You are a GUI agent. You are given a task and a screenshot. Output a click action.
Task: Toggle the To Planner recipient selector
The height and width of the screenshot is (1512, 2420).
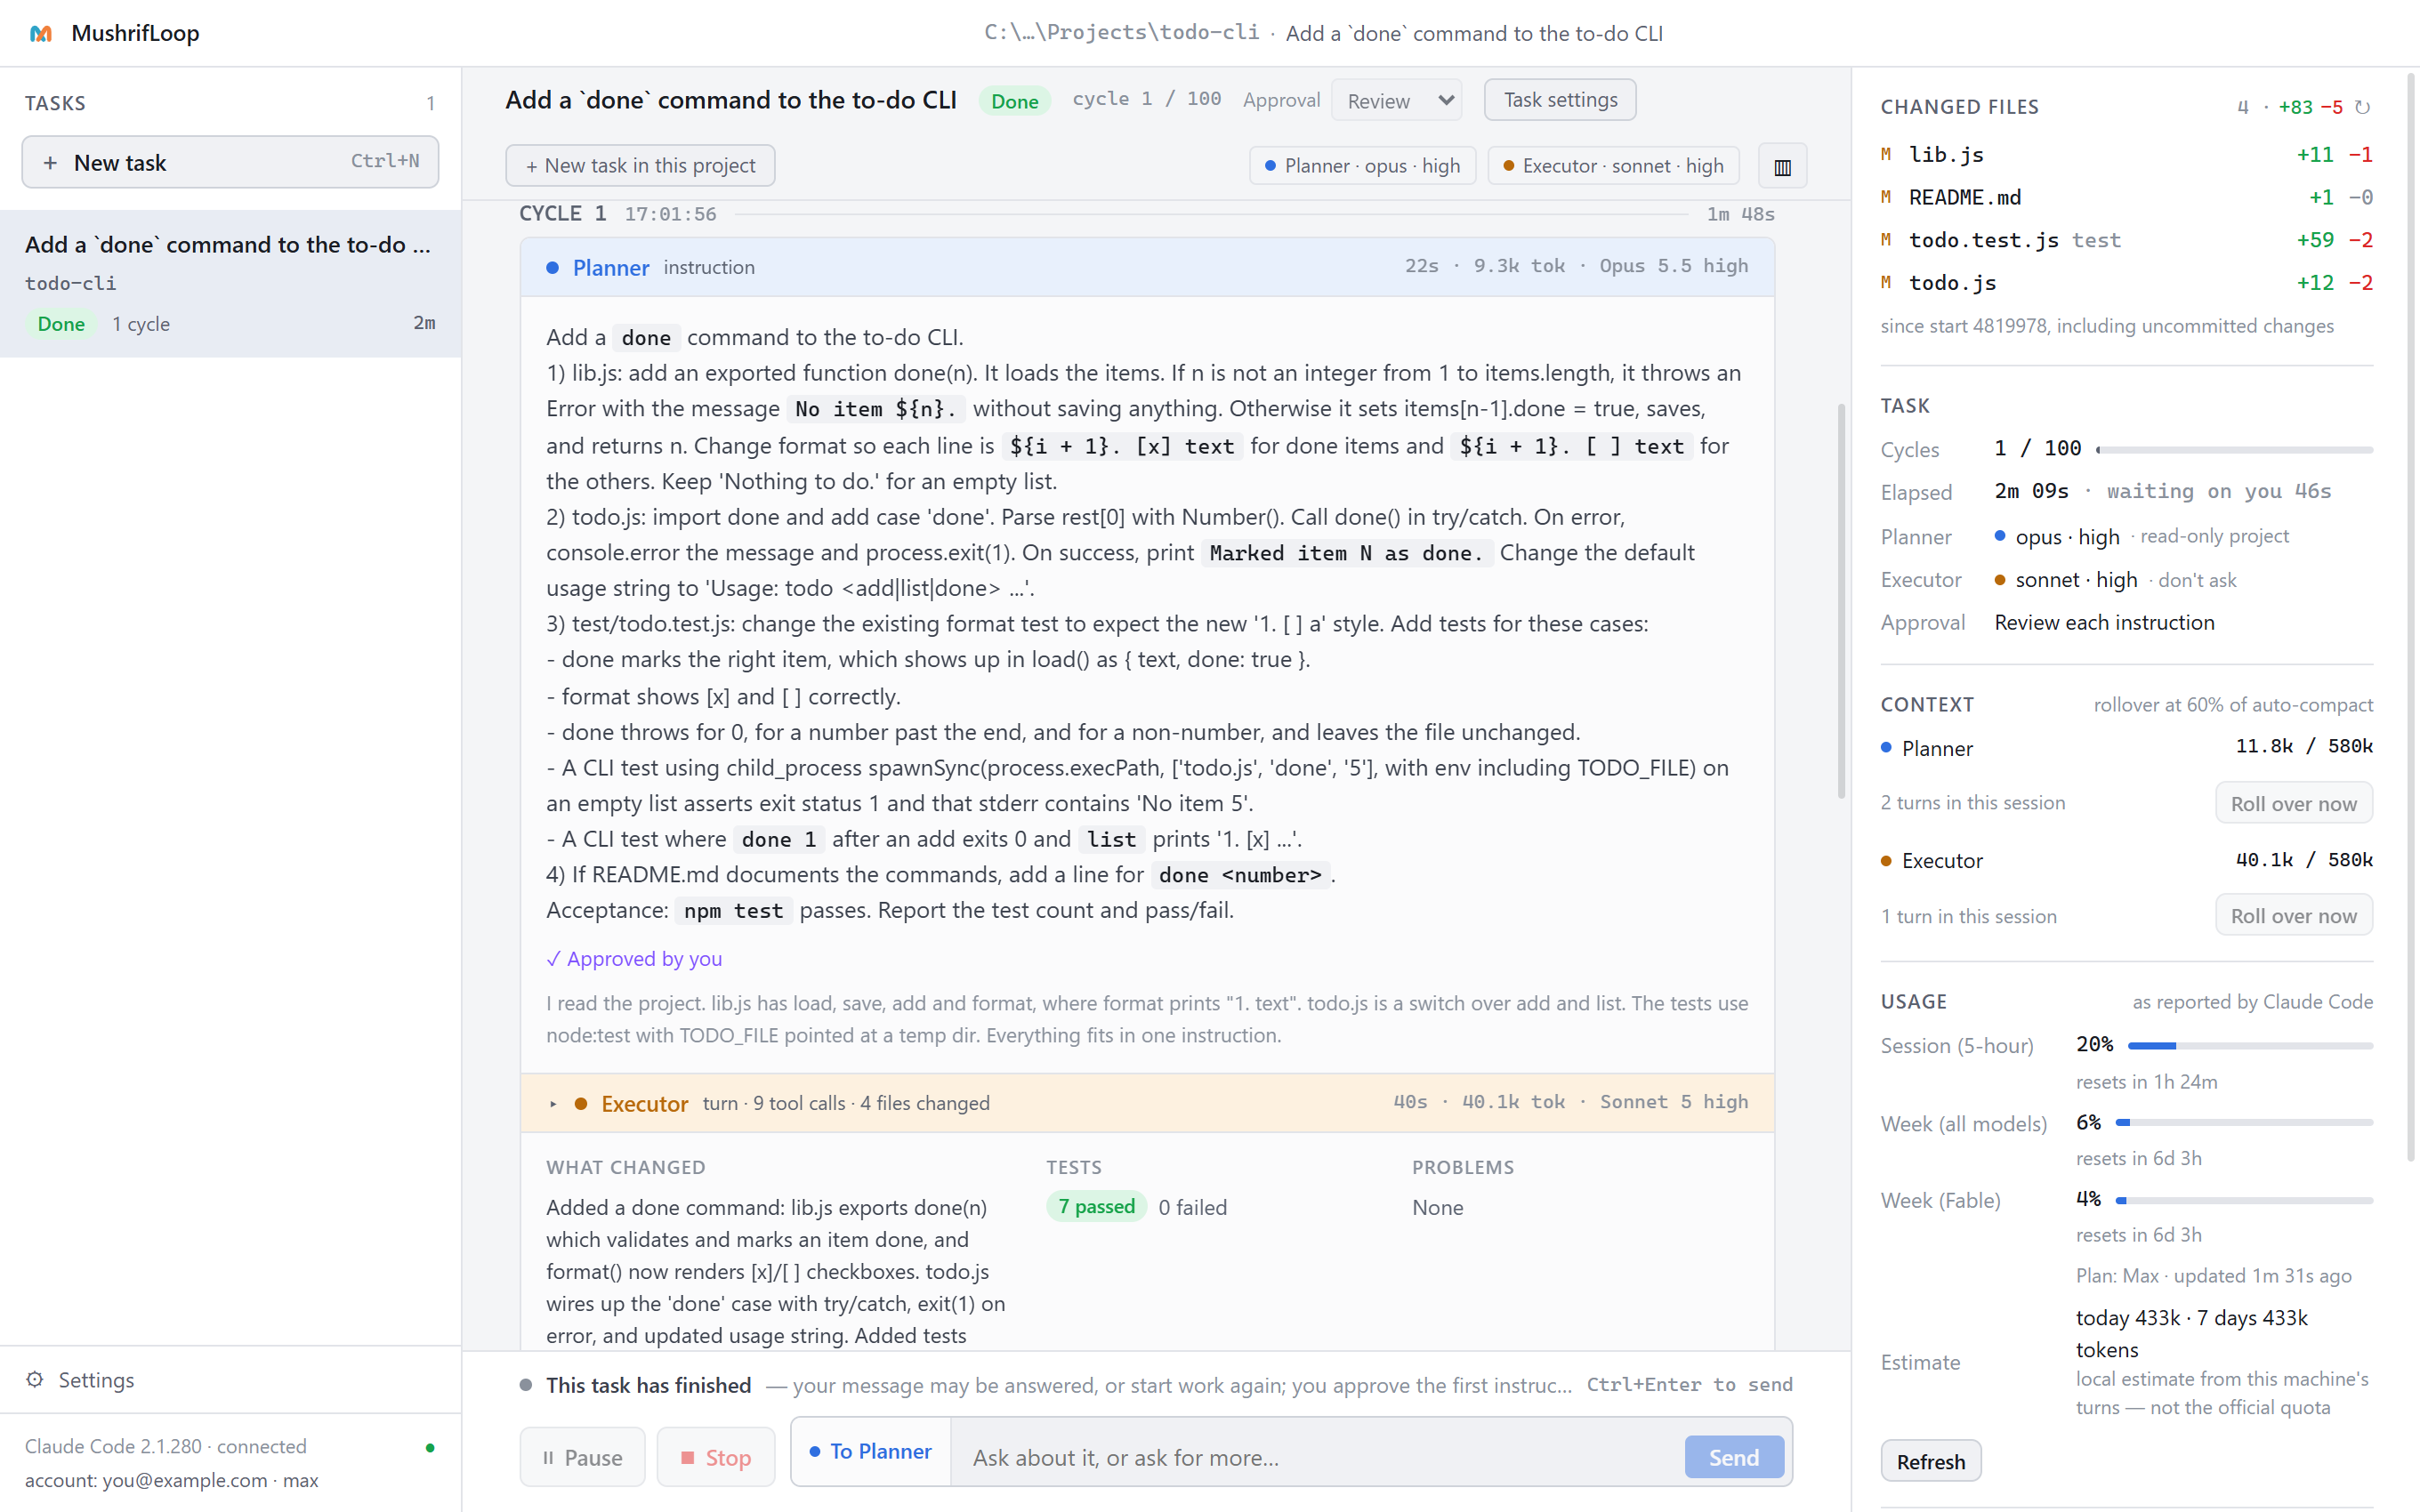[870, 1451]
